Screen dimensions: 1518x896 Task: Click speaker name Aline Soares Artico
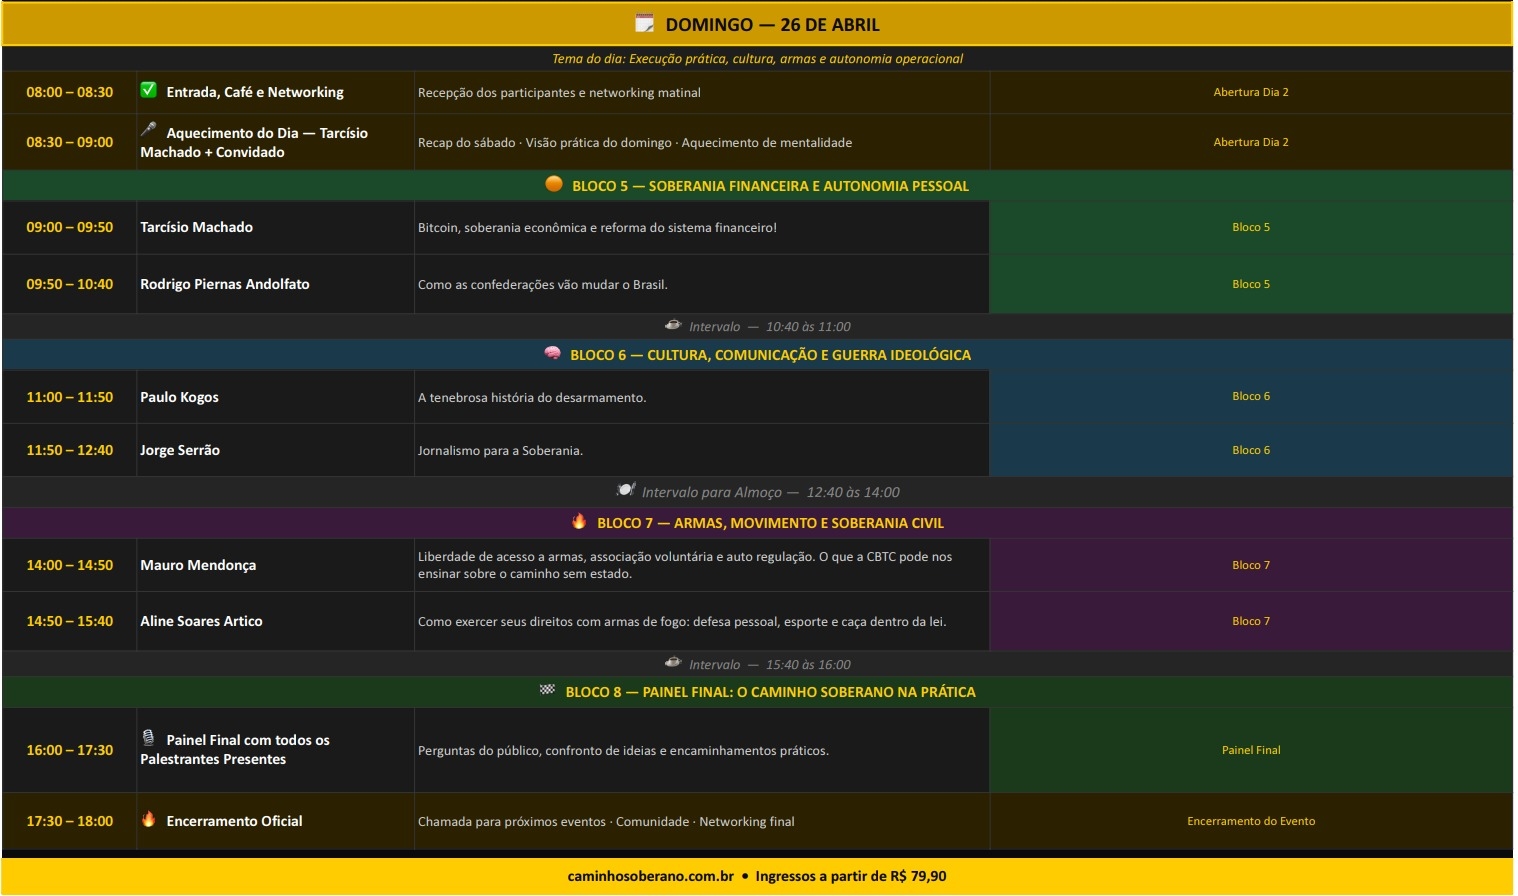pos(201,621)
